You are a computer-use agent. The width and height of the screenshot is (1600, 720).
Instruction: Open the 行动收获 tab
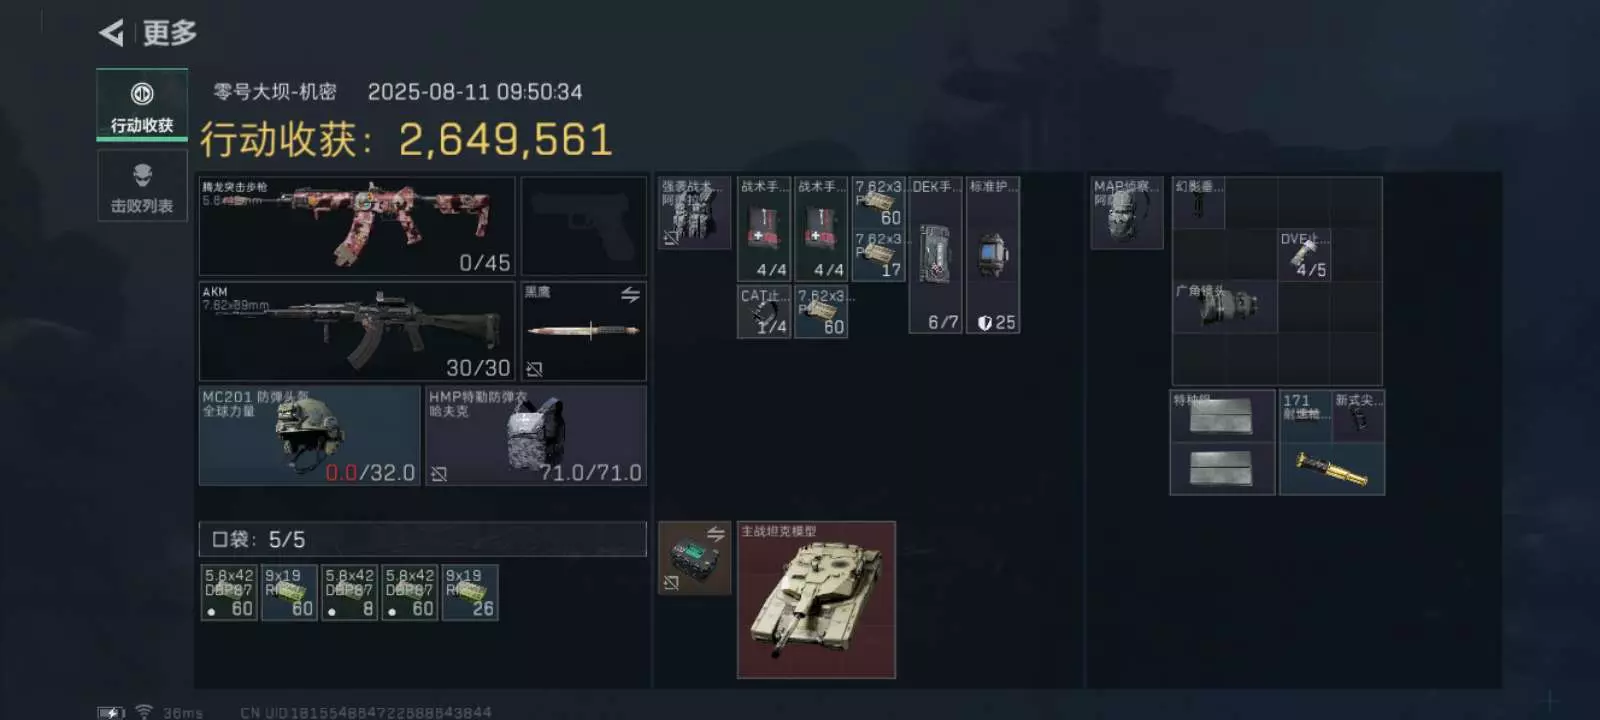pos(142,105)
